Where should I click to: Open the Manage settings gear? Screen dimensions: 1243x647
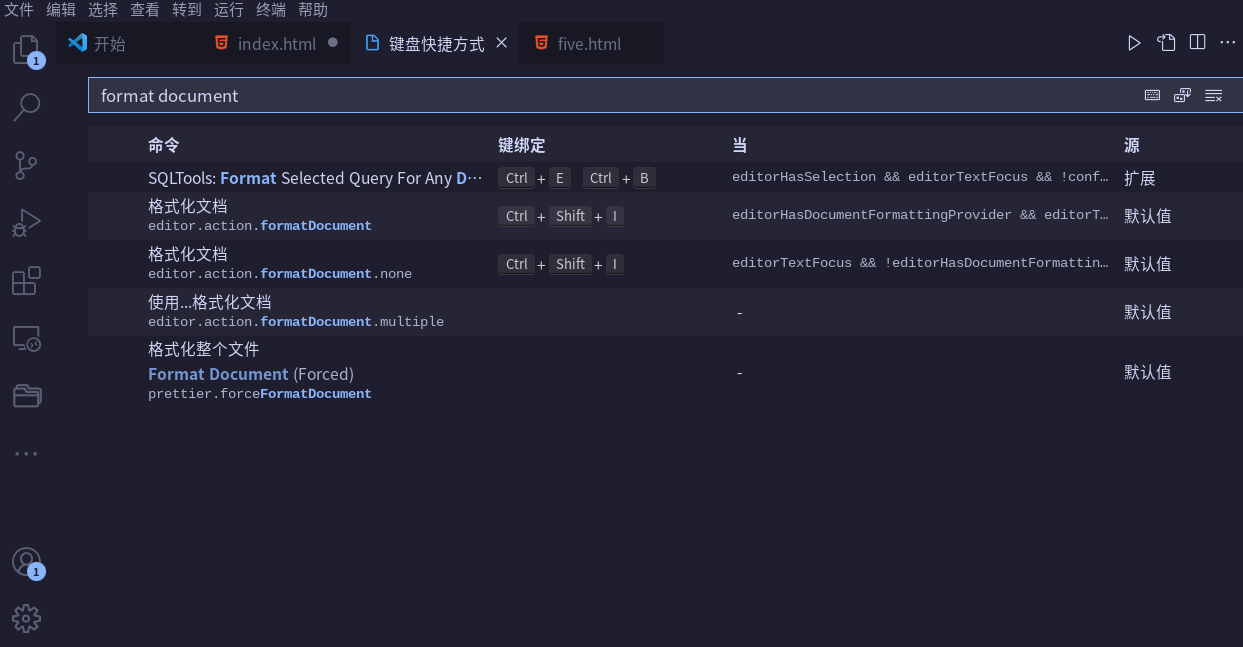(26, 618)
